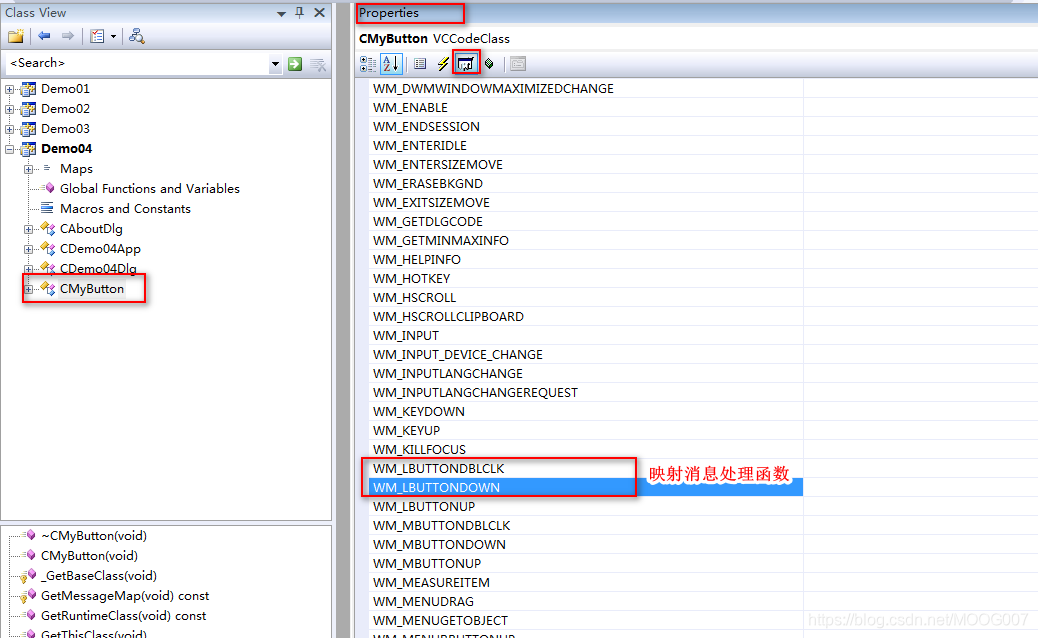Click the WM_GETDLGCODE message row
1038x638 pixels.
586,222
